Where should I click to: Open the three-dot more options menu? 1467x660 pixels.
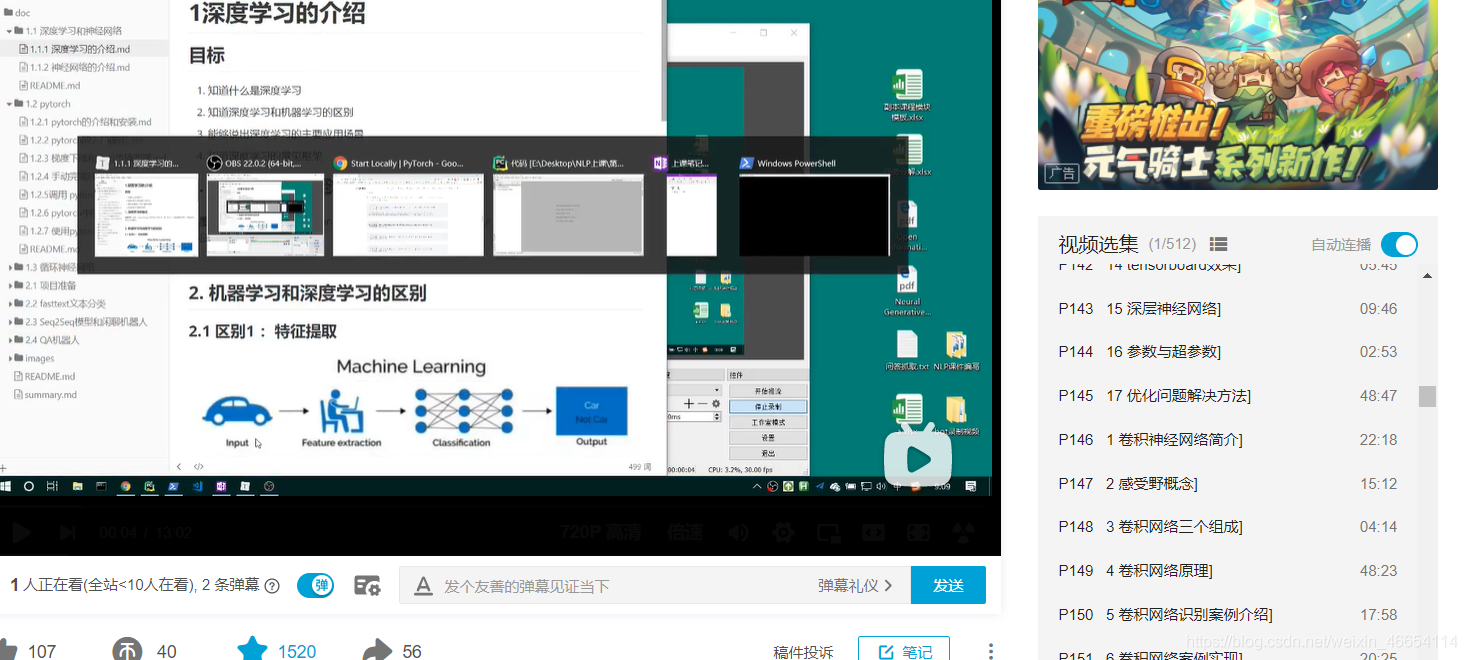tap(991, 651)
